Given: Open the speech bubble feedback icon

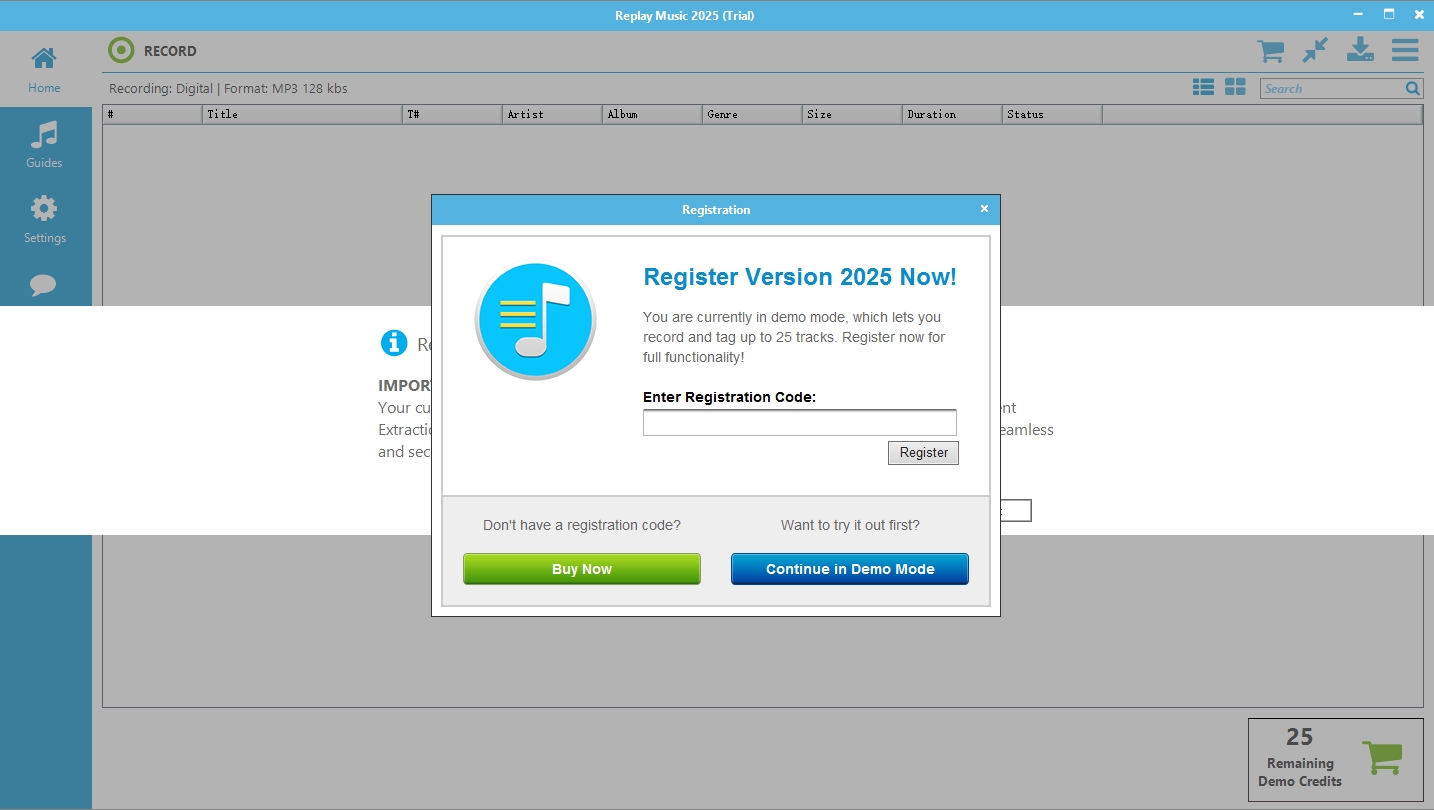Looking at the screenshot, I should click(44, 285).
